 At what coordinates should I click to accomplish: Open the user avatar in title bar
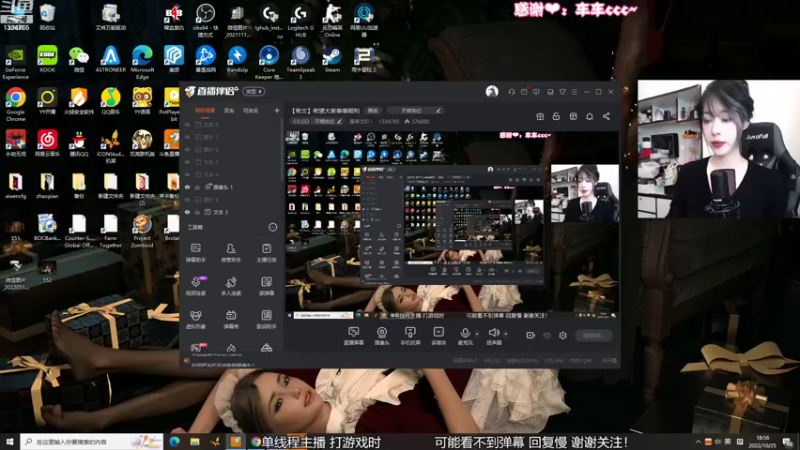[492, 91]
